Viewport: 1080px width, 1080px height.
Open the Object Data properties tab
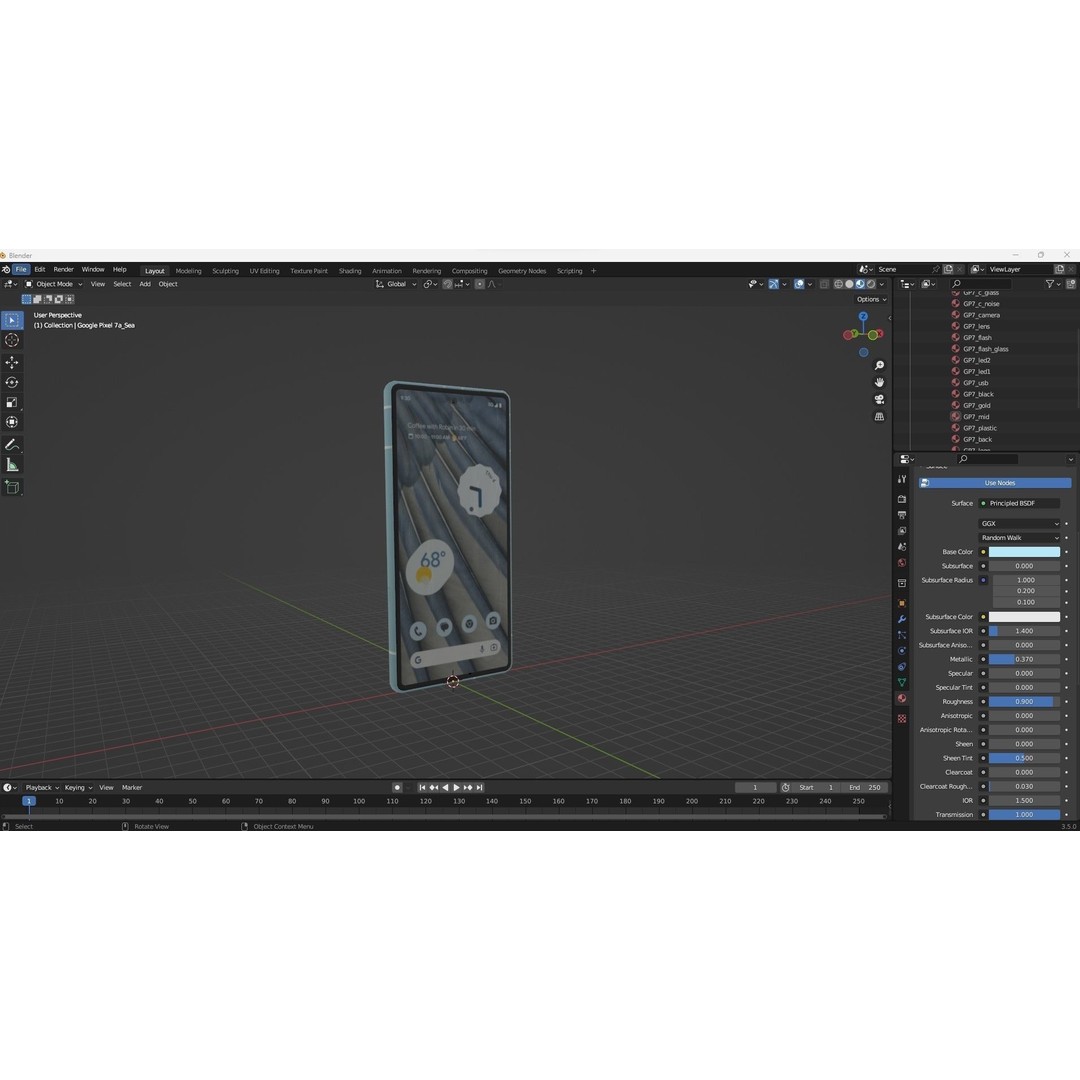point(902,683)
